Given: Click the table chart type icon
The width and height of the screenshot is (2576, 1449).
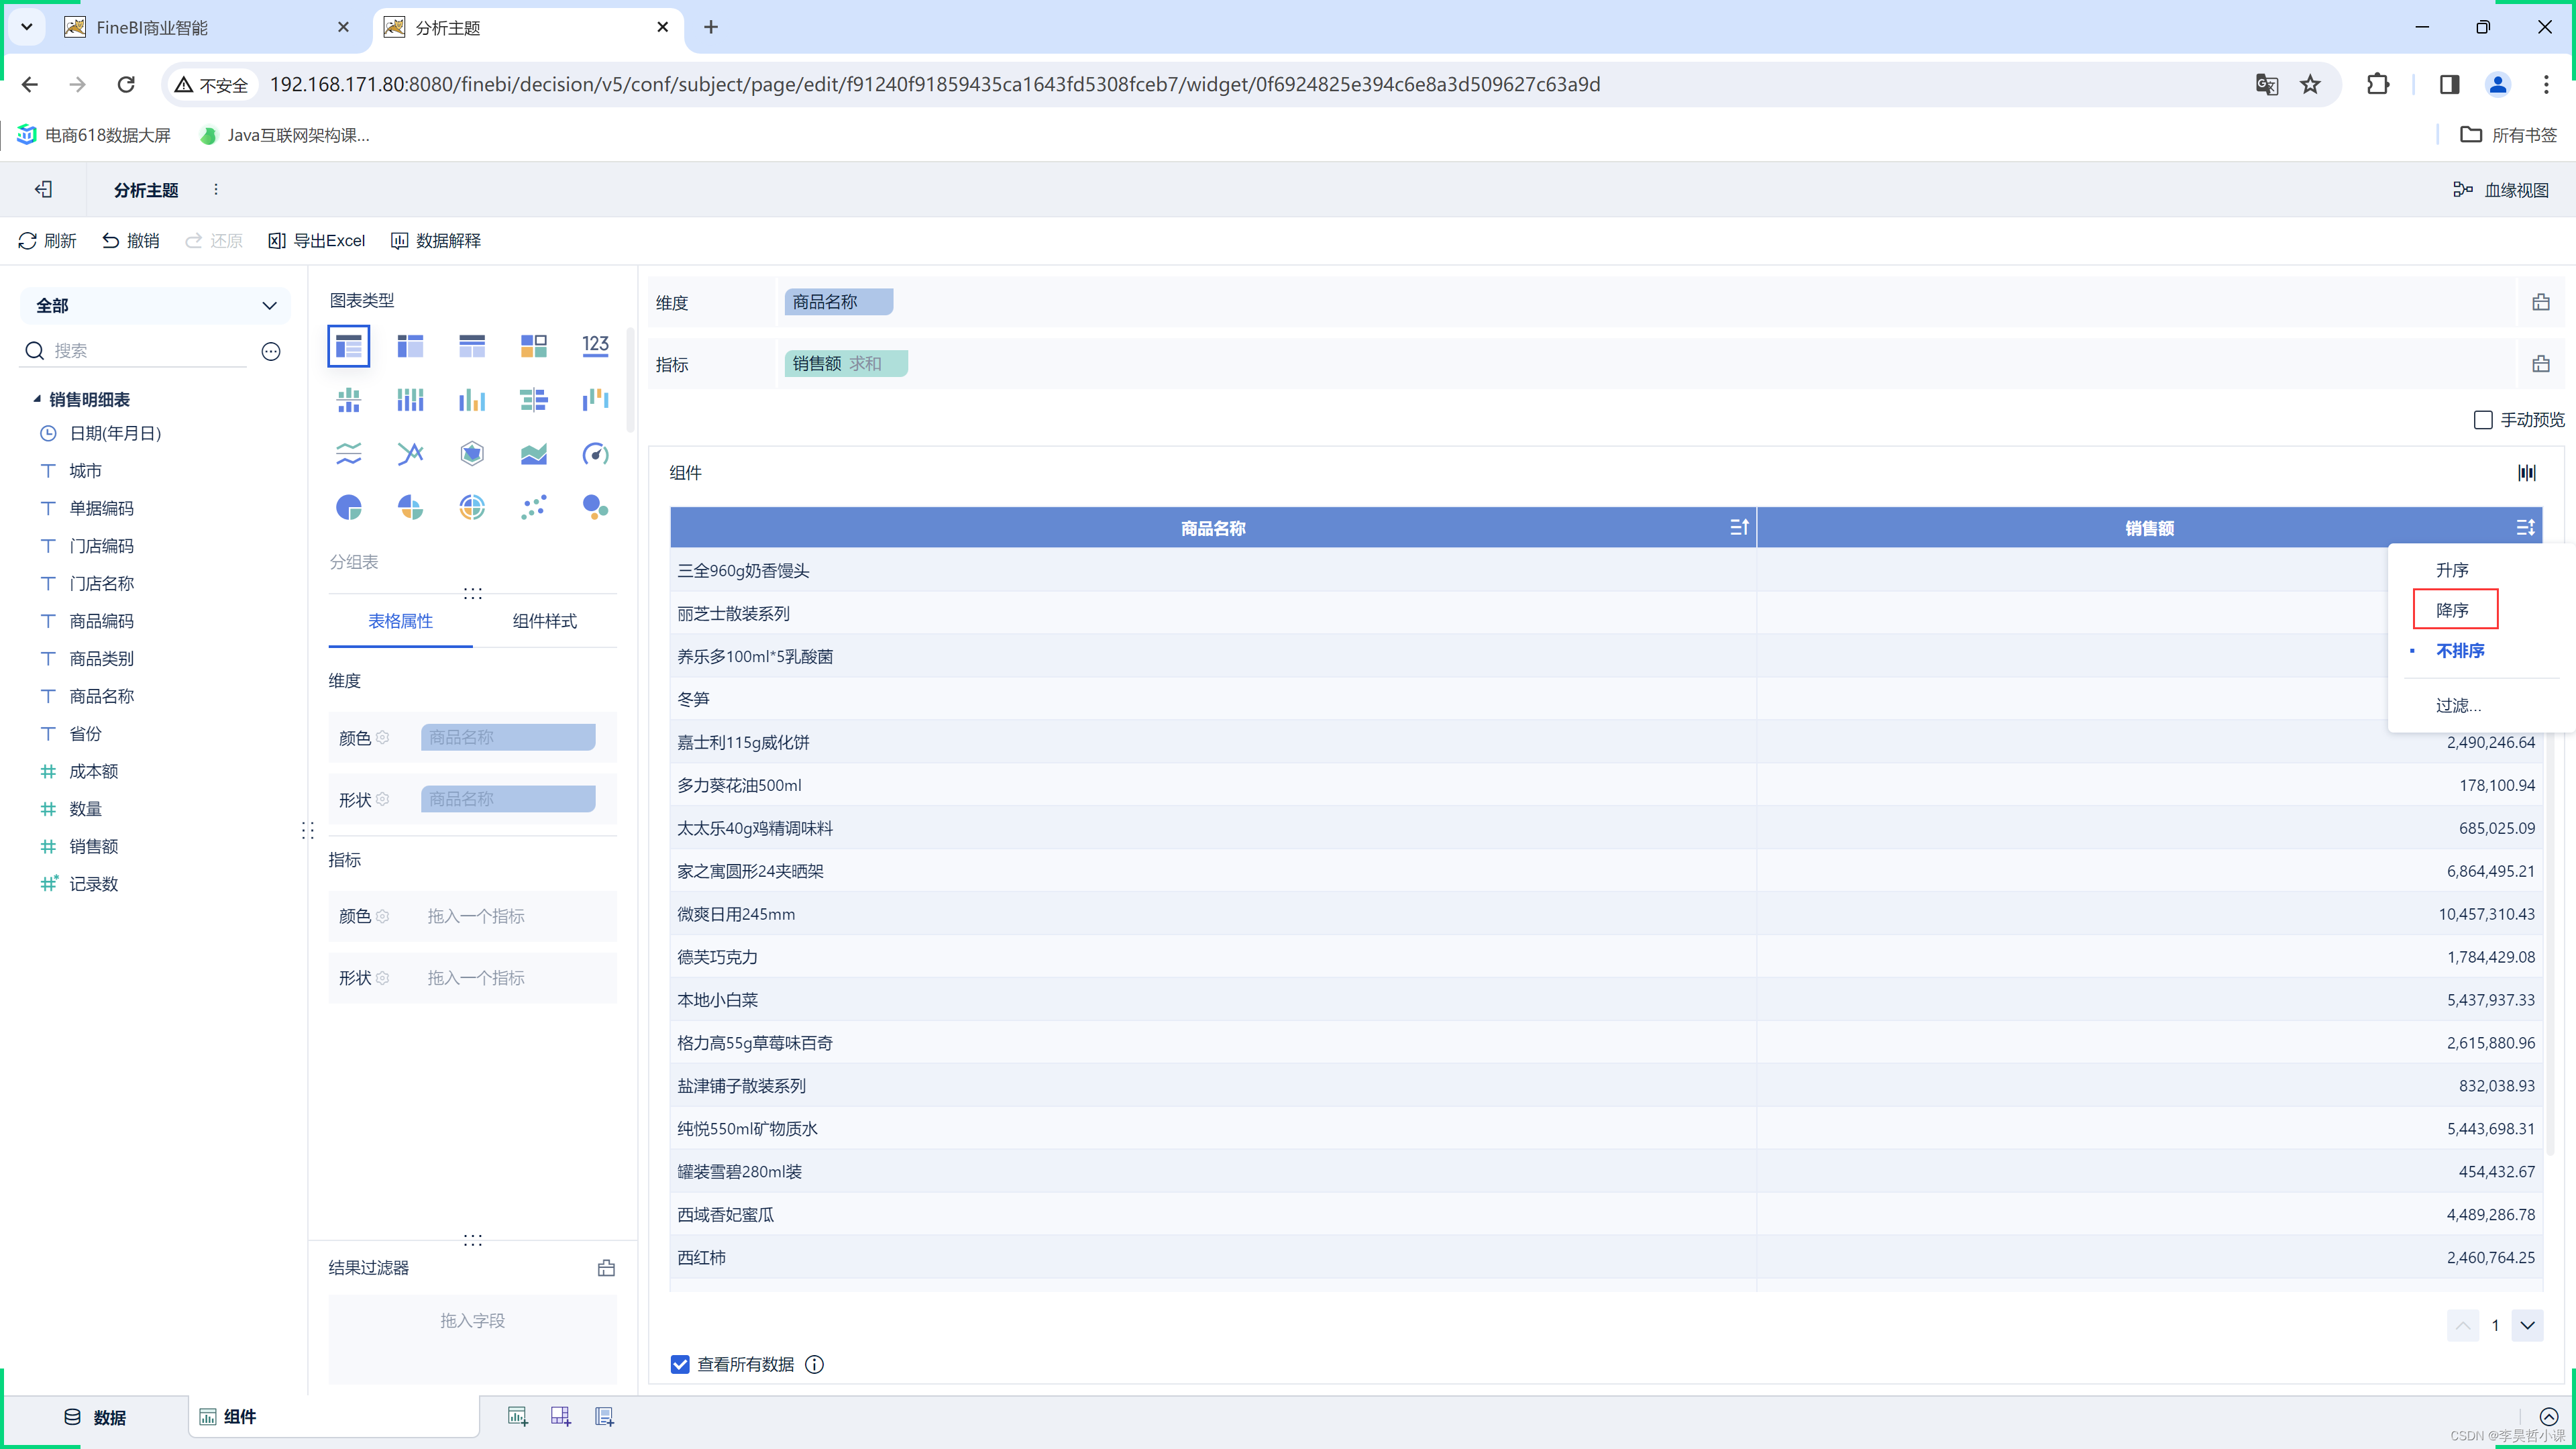Looking at the screenshot, I should [x=349, y=343].
